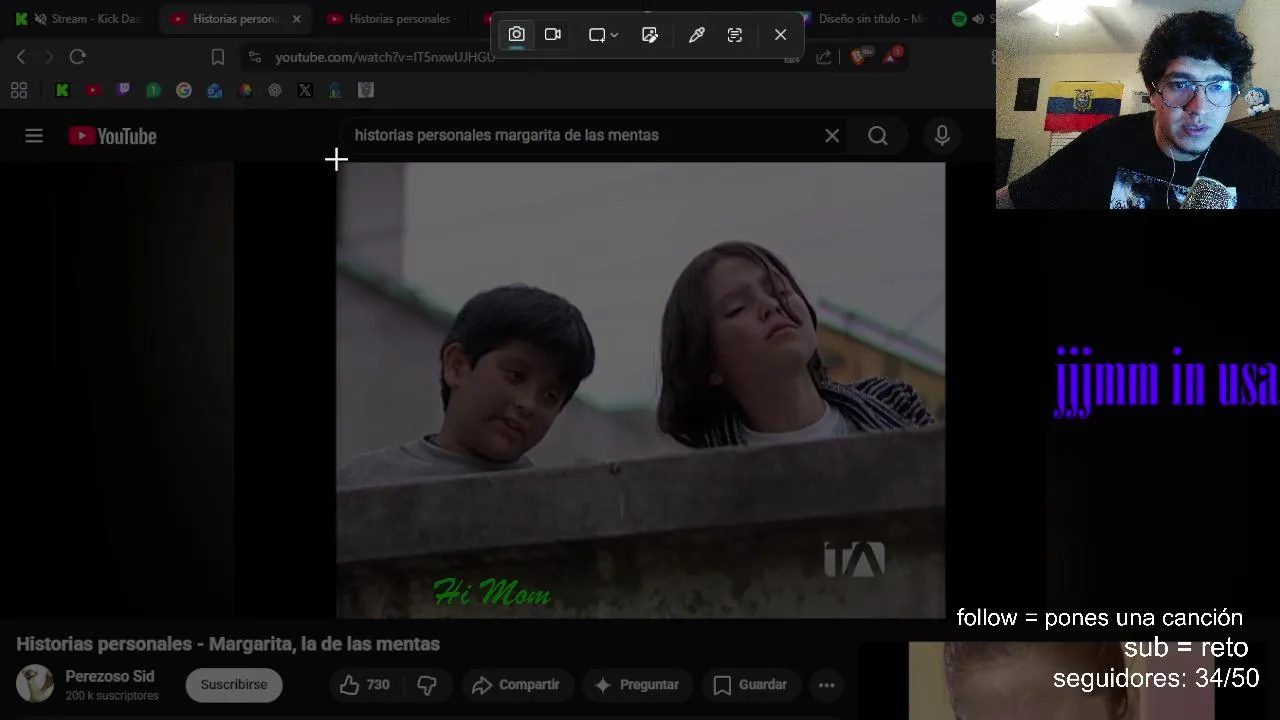Viewport: 1280px width, 720px height.
Task: Click the YouTube search magnifier button
Action: (878, 136)
